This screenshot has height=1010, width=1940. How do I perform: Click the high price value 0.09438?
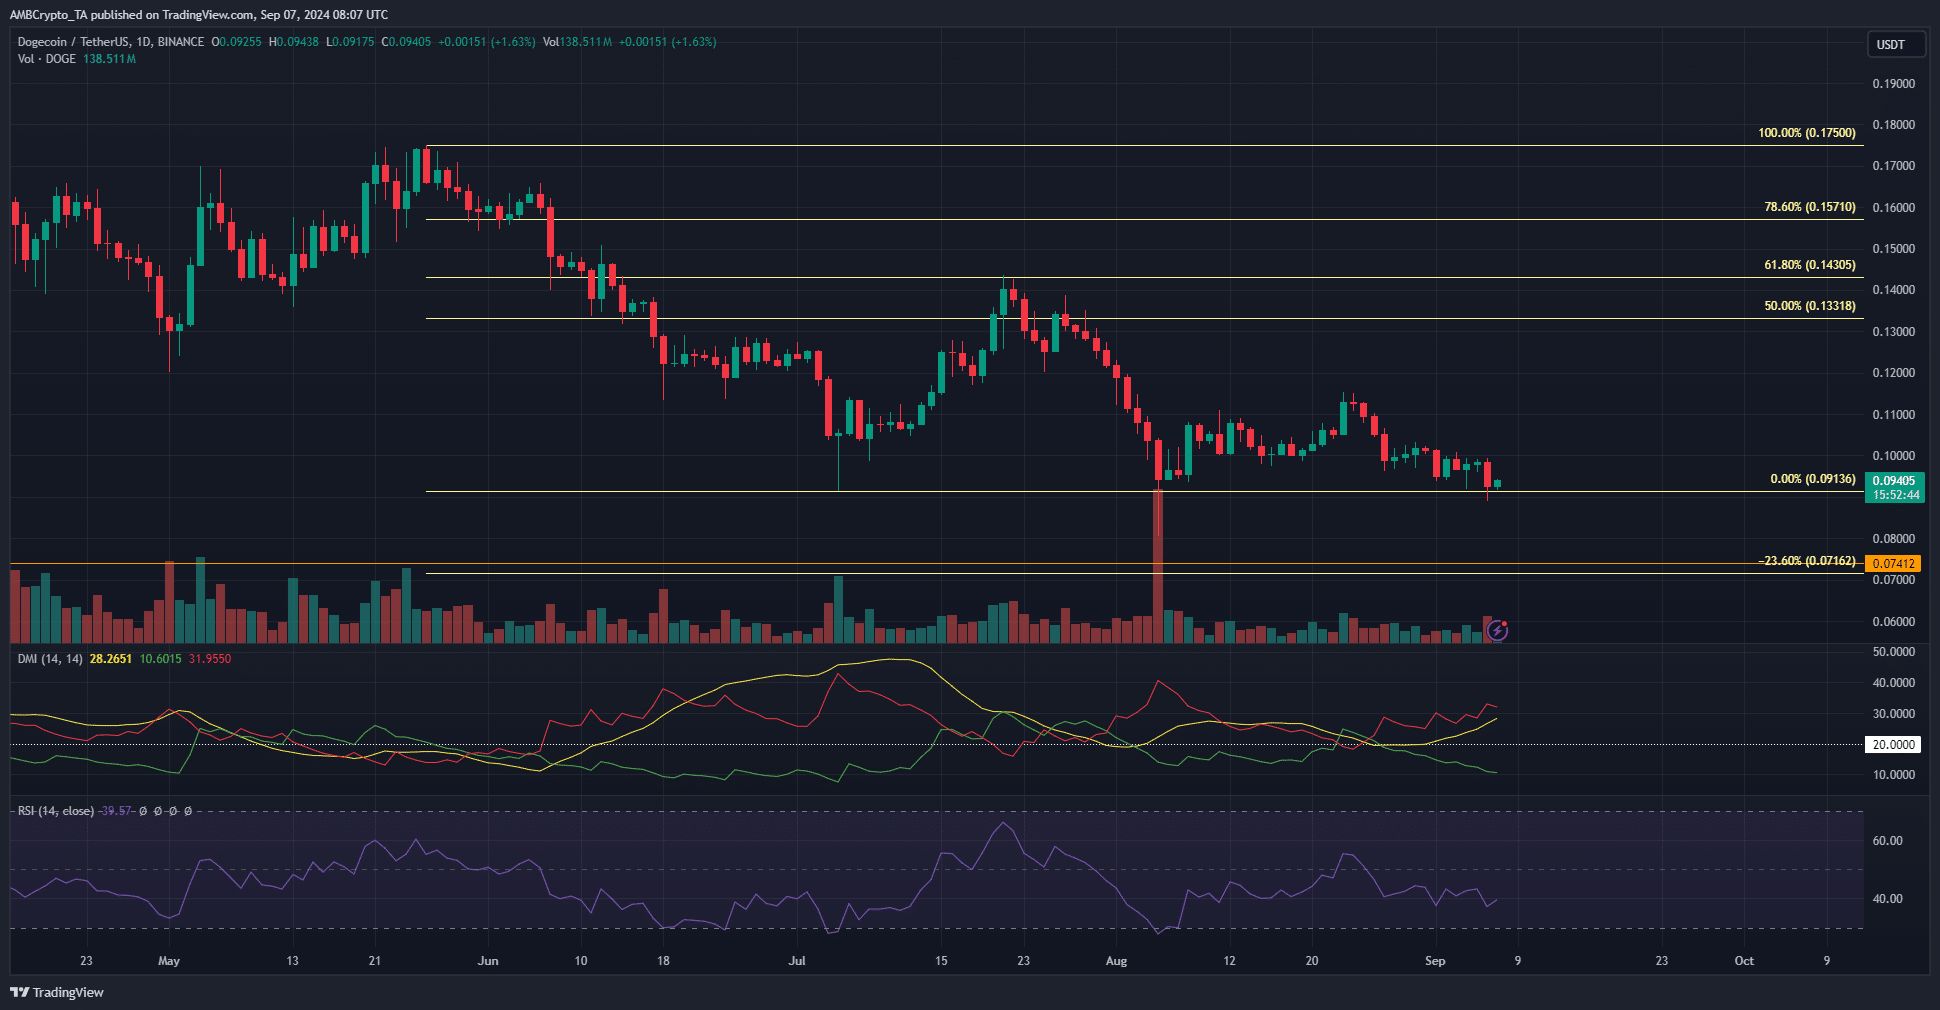pos(298,42)
